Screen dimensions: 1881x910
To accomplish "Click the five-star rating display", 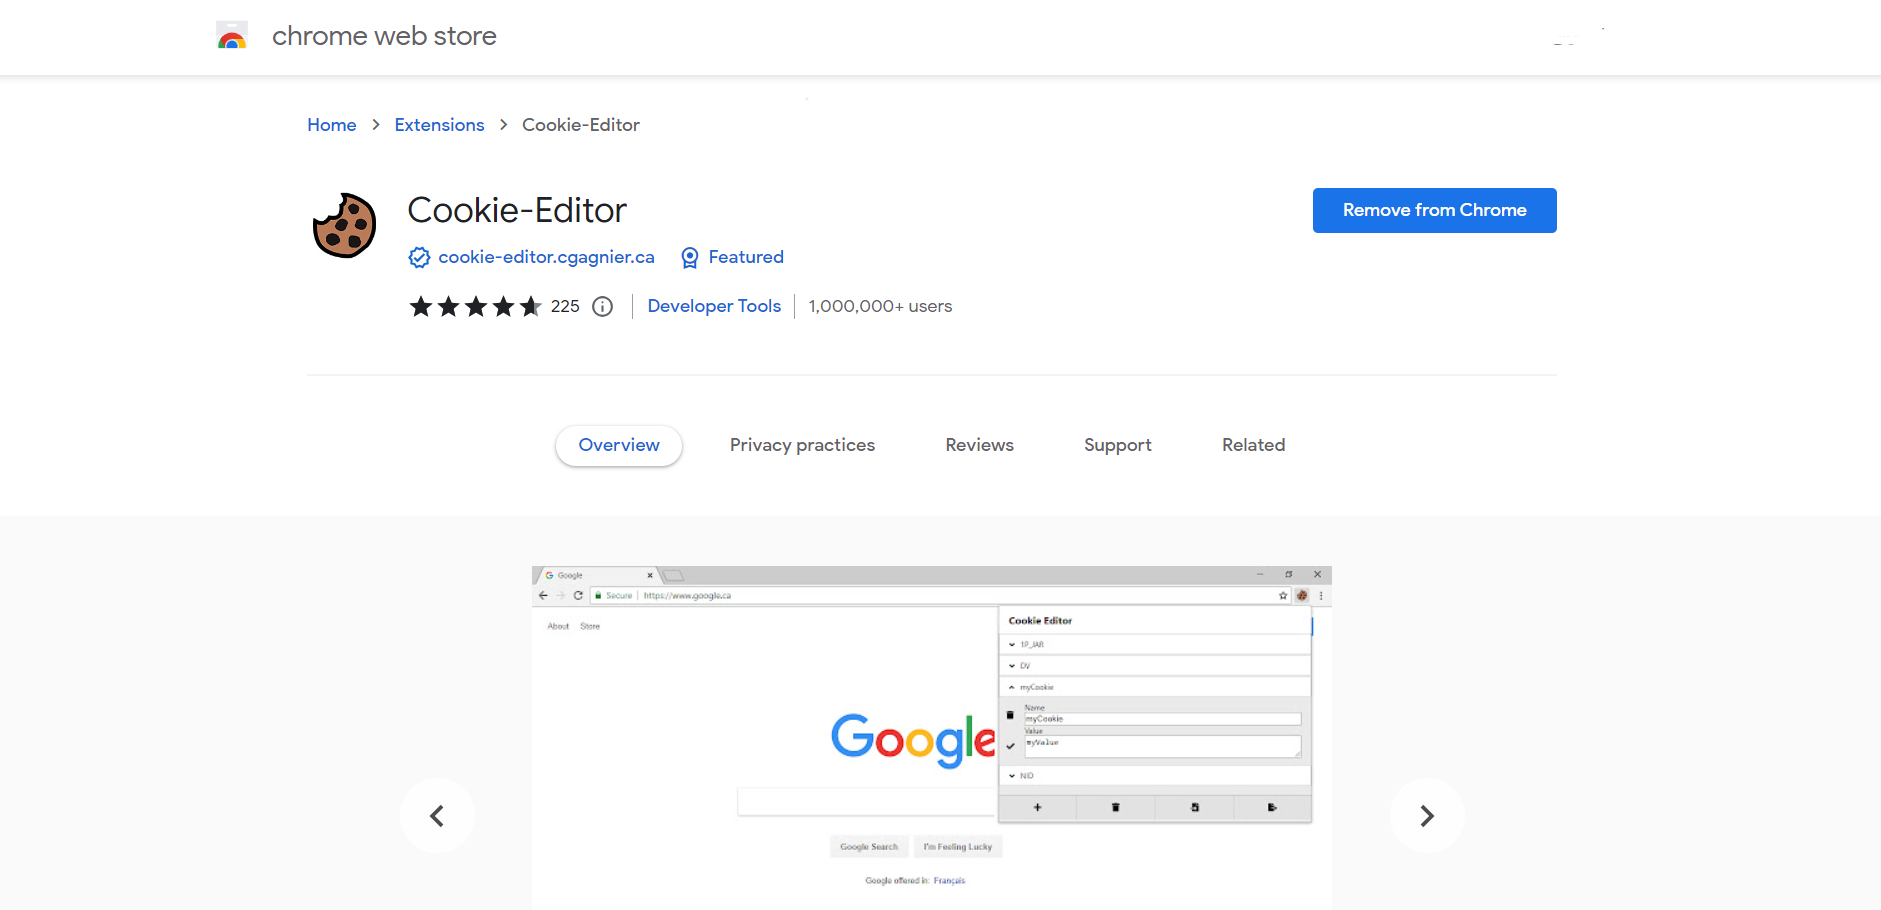I will 476,307.
